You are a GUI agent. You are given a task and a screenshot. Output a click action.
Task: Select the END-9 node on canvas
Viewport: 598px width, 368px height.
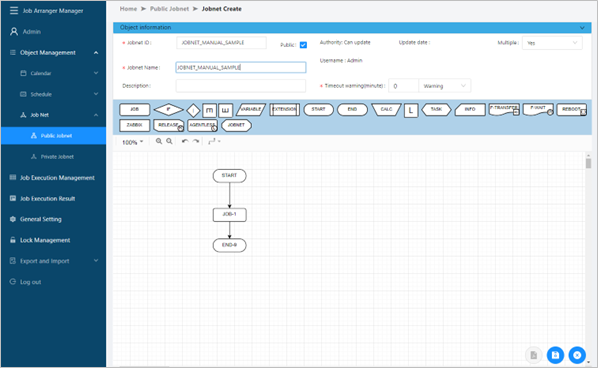230,245
